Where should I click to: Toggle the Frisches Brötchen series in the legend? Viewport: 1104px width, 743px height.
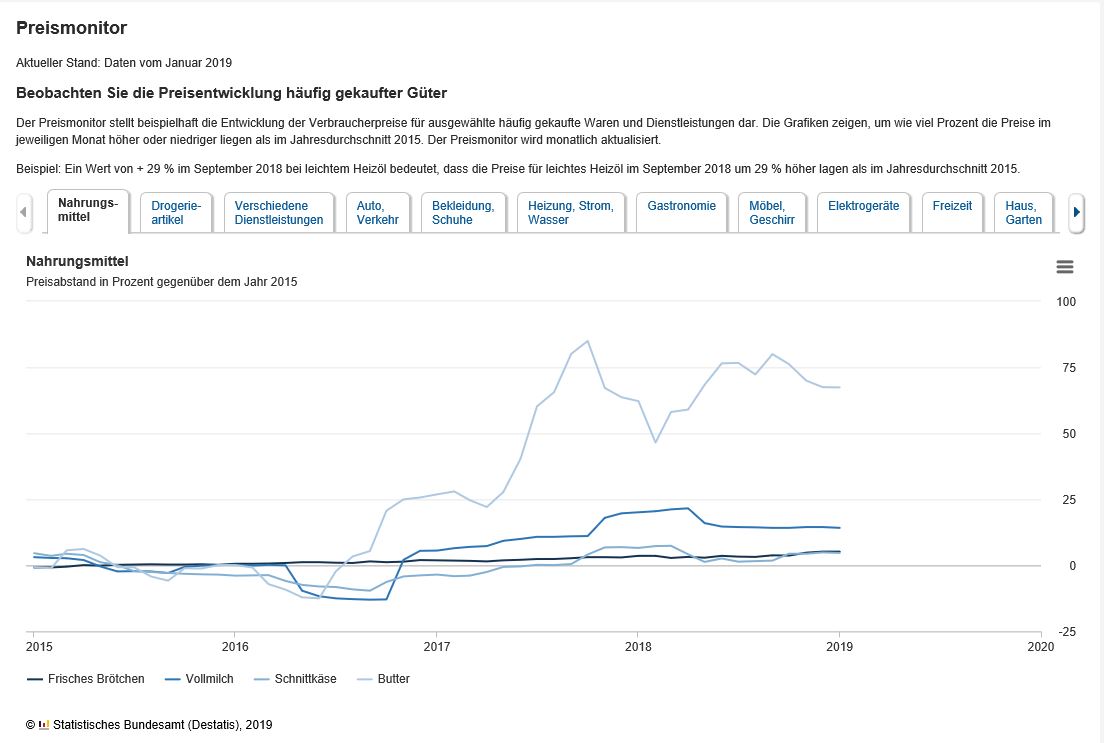pyautogui.click(x=86, y=679)
